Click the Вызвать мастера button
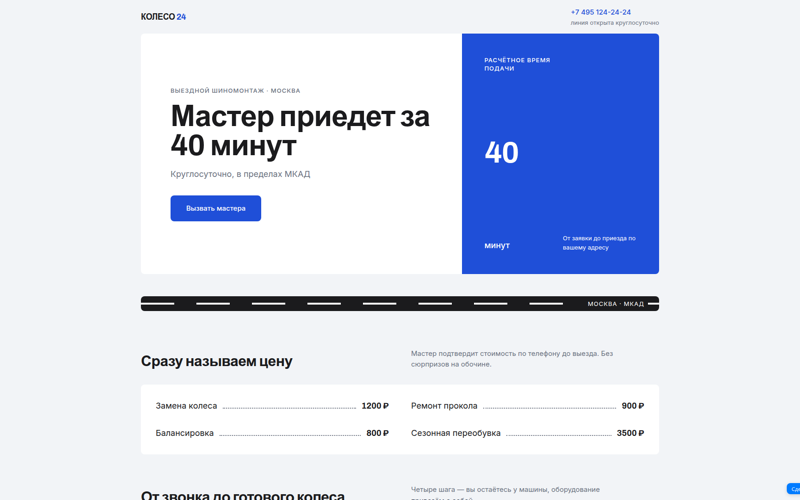 pyautogui.click(x=216, y=208)
